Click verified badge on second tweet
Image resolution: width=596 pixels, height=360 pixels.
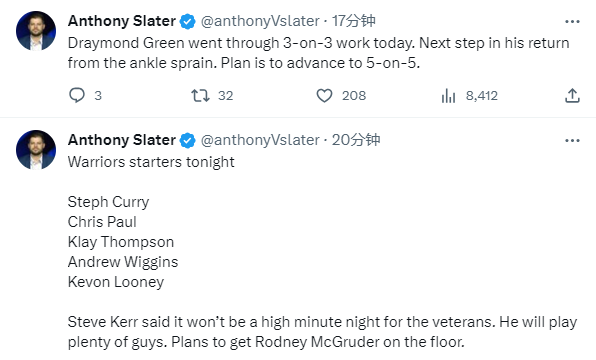pos(187,140)
